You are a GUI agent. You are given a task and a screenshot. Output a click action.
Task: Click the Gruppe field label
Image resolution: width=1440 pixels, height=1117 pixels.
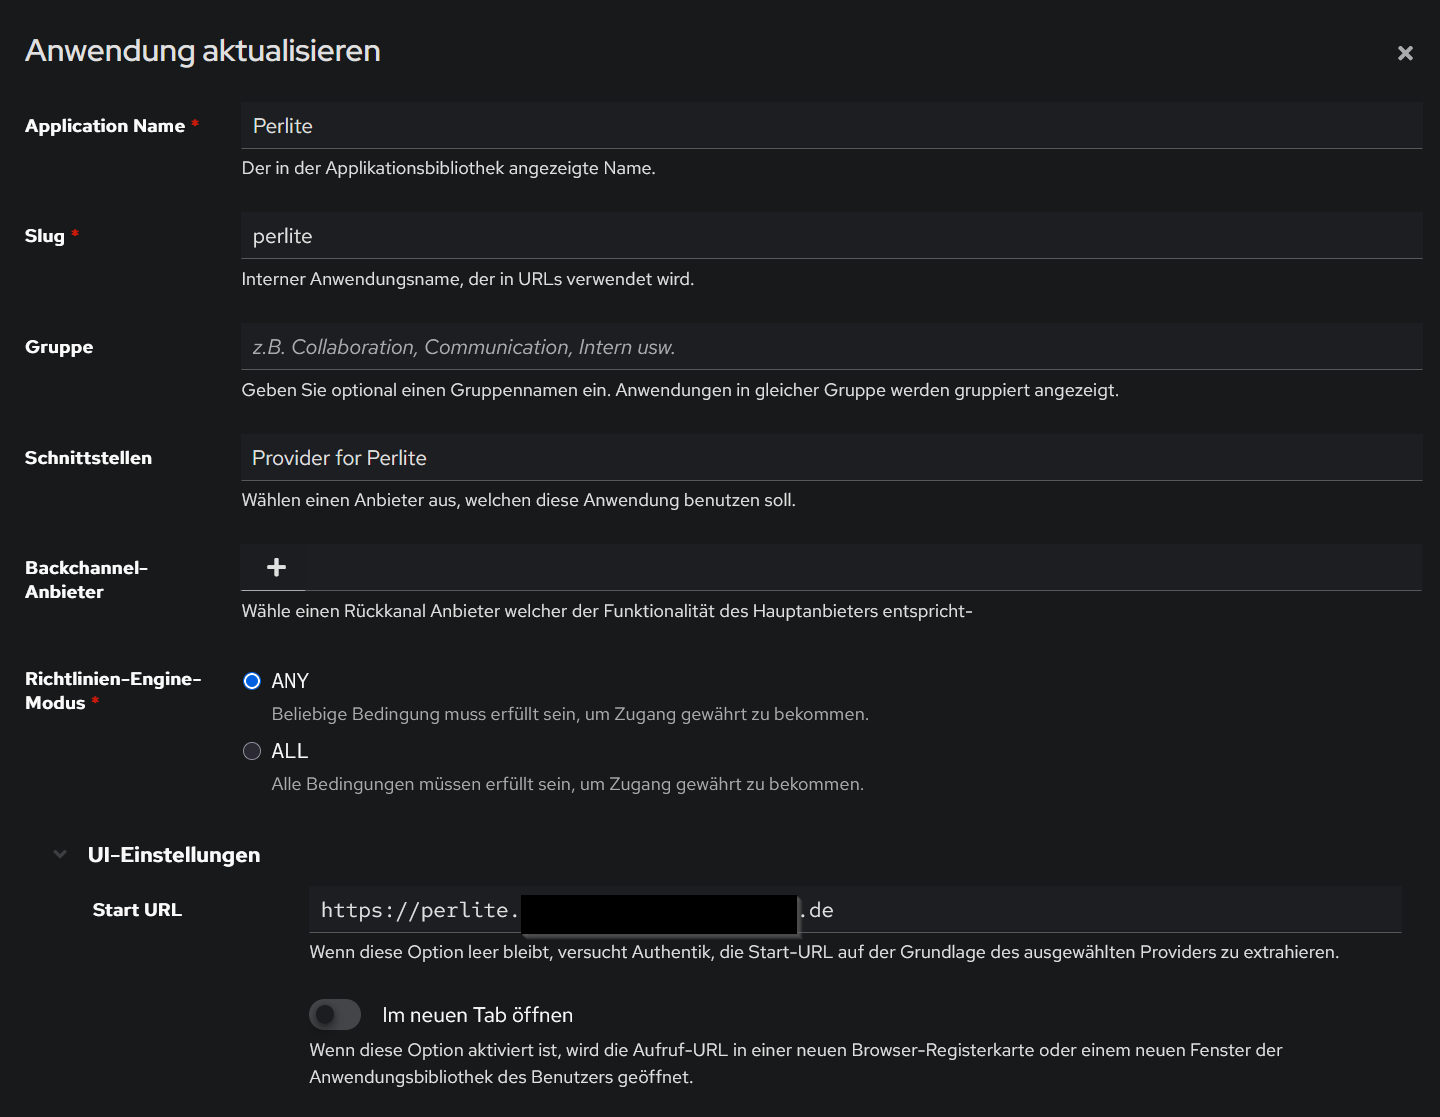pyautogui.click(x=59, y=347)
